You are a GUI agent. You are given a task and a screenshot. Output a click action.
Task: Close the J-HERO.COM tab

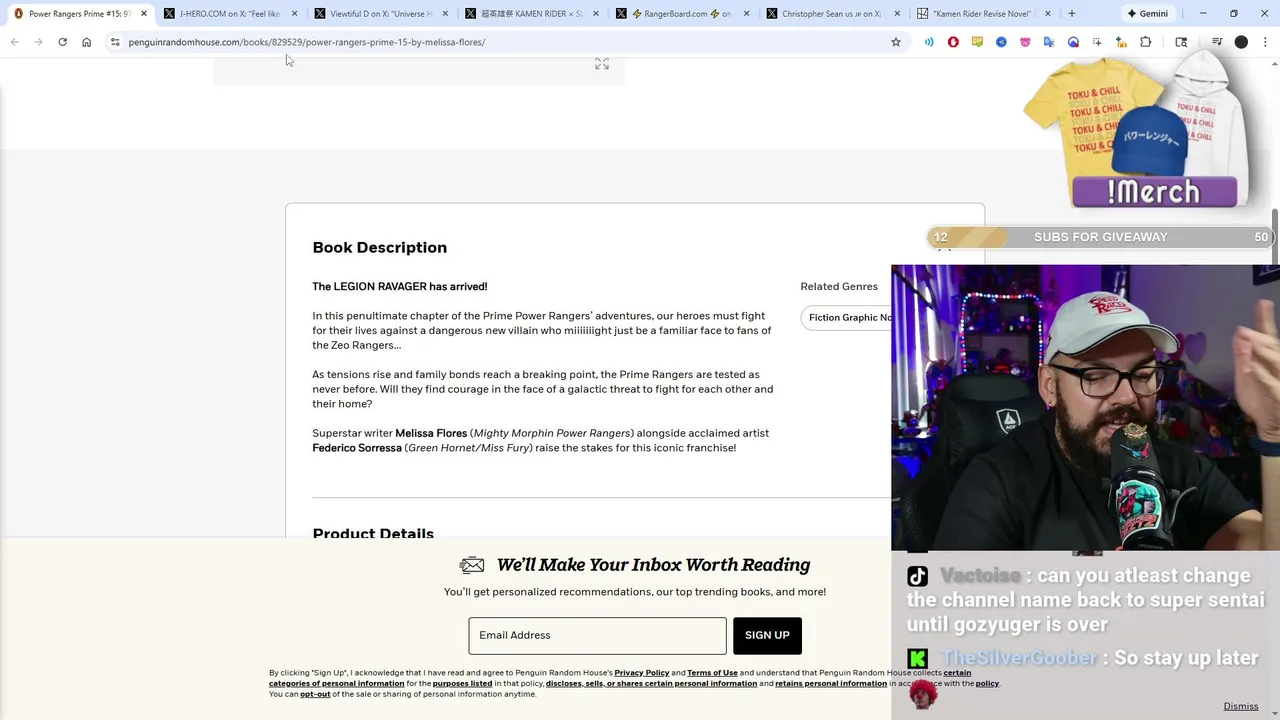click(x=294, y=13)
